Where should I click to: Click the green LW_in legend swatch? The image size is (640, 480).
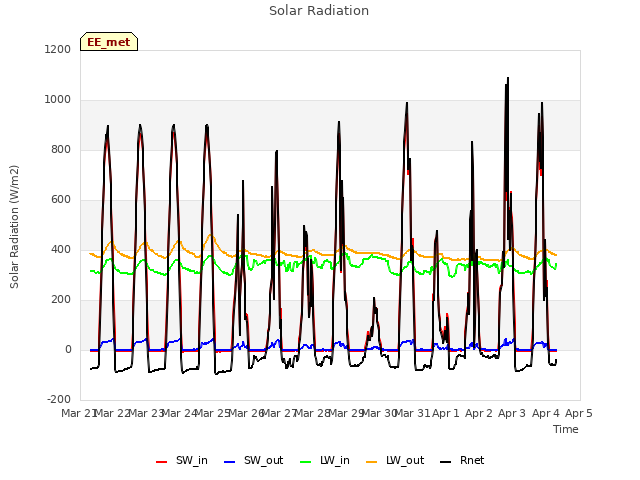[305, 462]
